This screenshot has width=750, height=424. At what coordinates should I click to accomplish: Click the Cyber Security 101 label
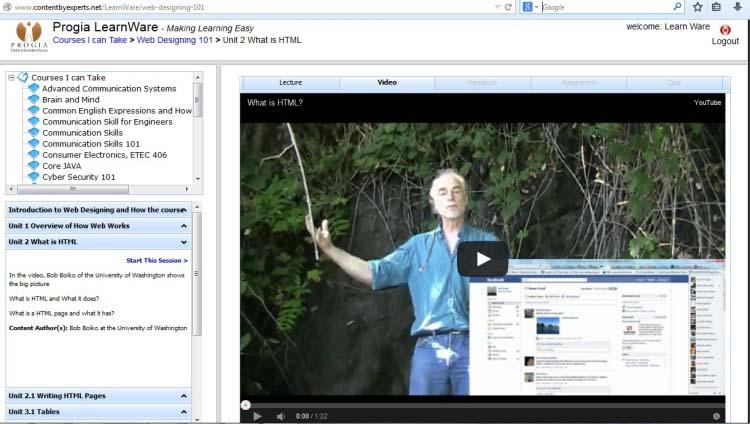tap(78, 177)
